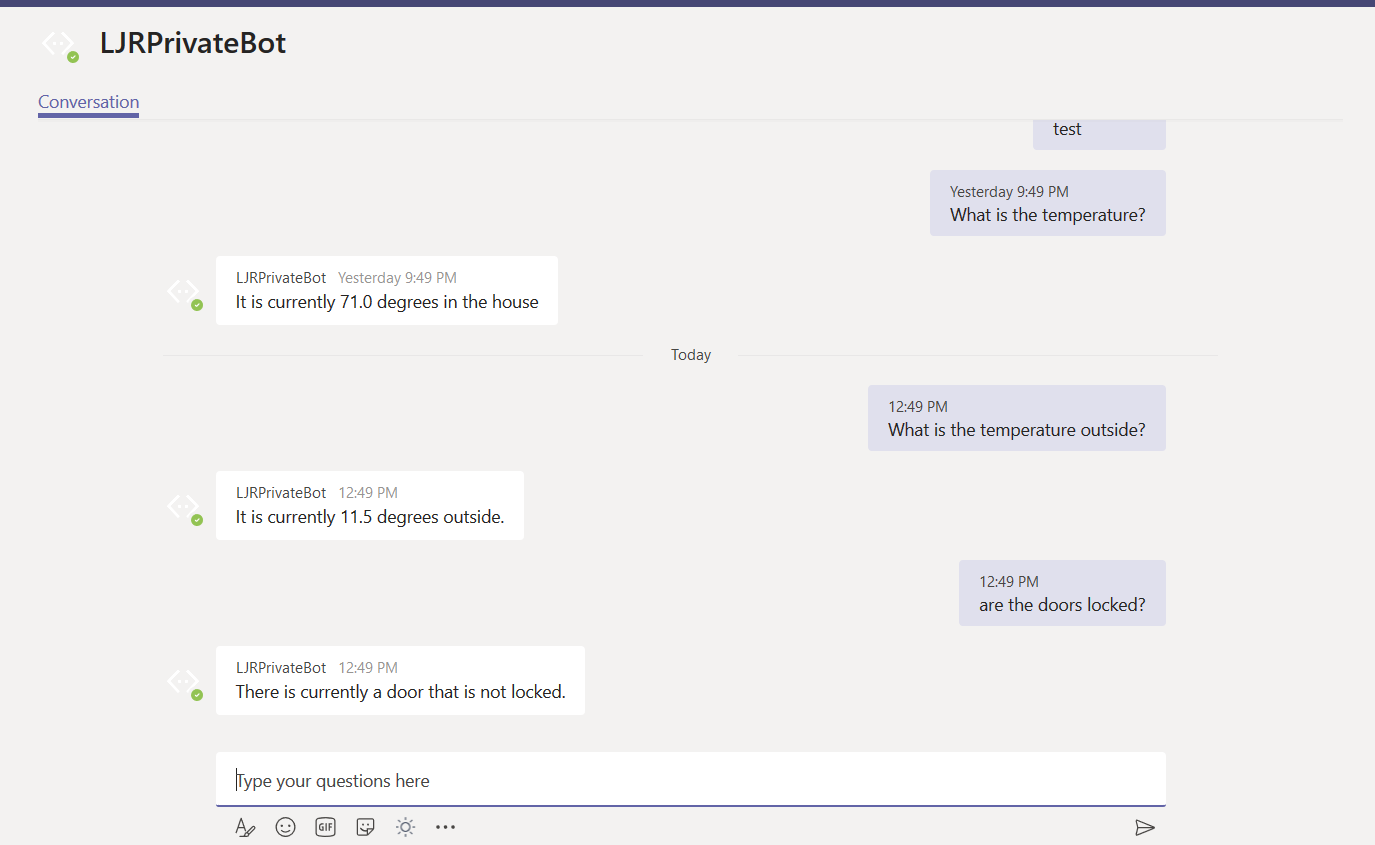Click the LJRPrivateBot avatar in the header
1375x845 pixels.
(x=58, y=44)
